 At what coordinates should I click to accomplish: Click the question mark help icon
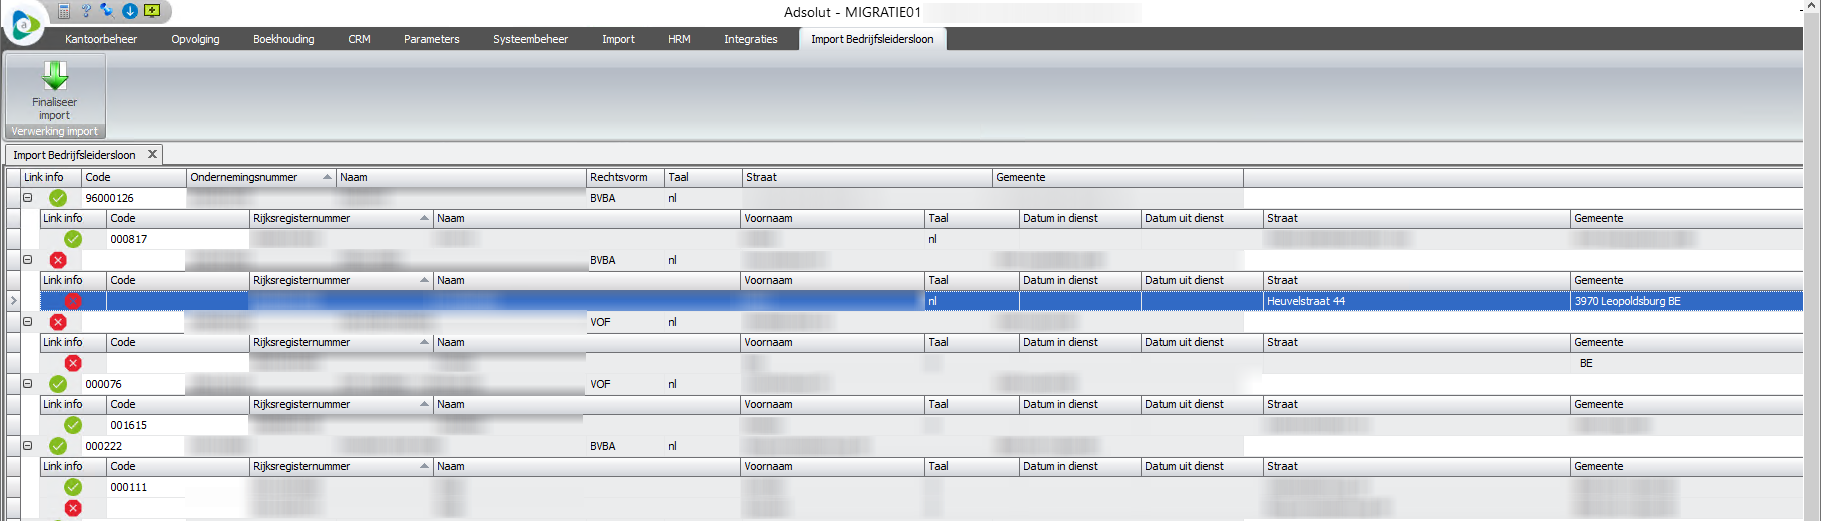pyautogui.click(x=86, y=11)
